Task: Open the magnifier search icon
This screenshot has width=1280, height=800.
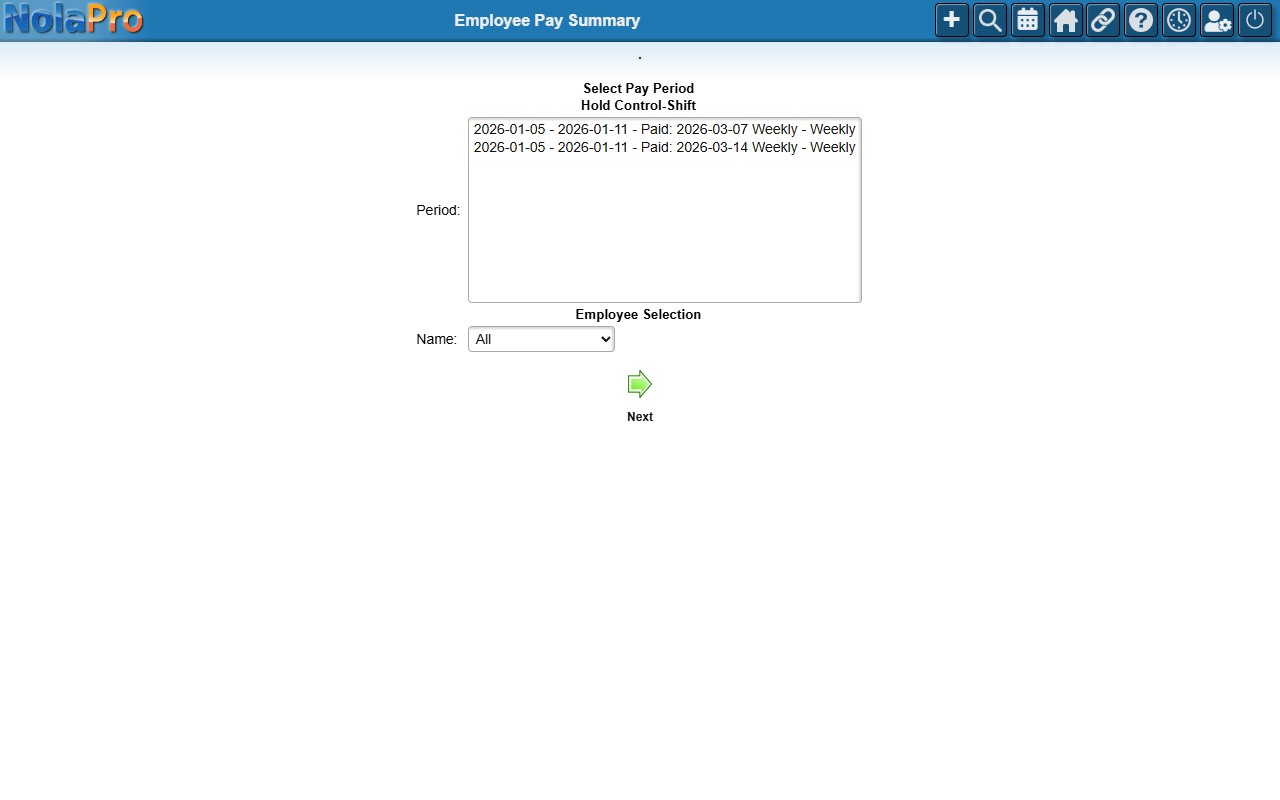Action: 989,20
